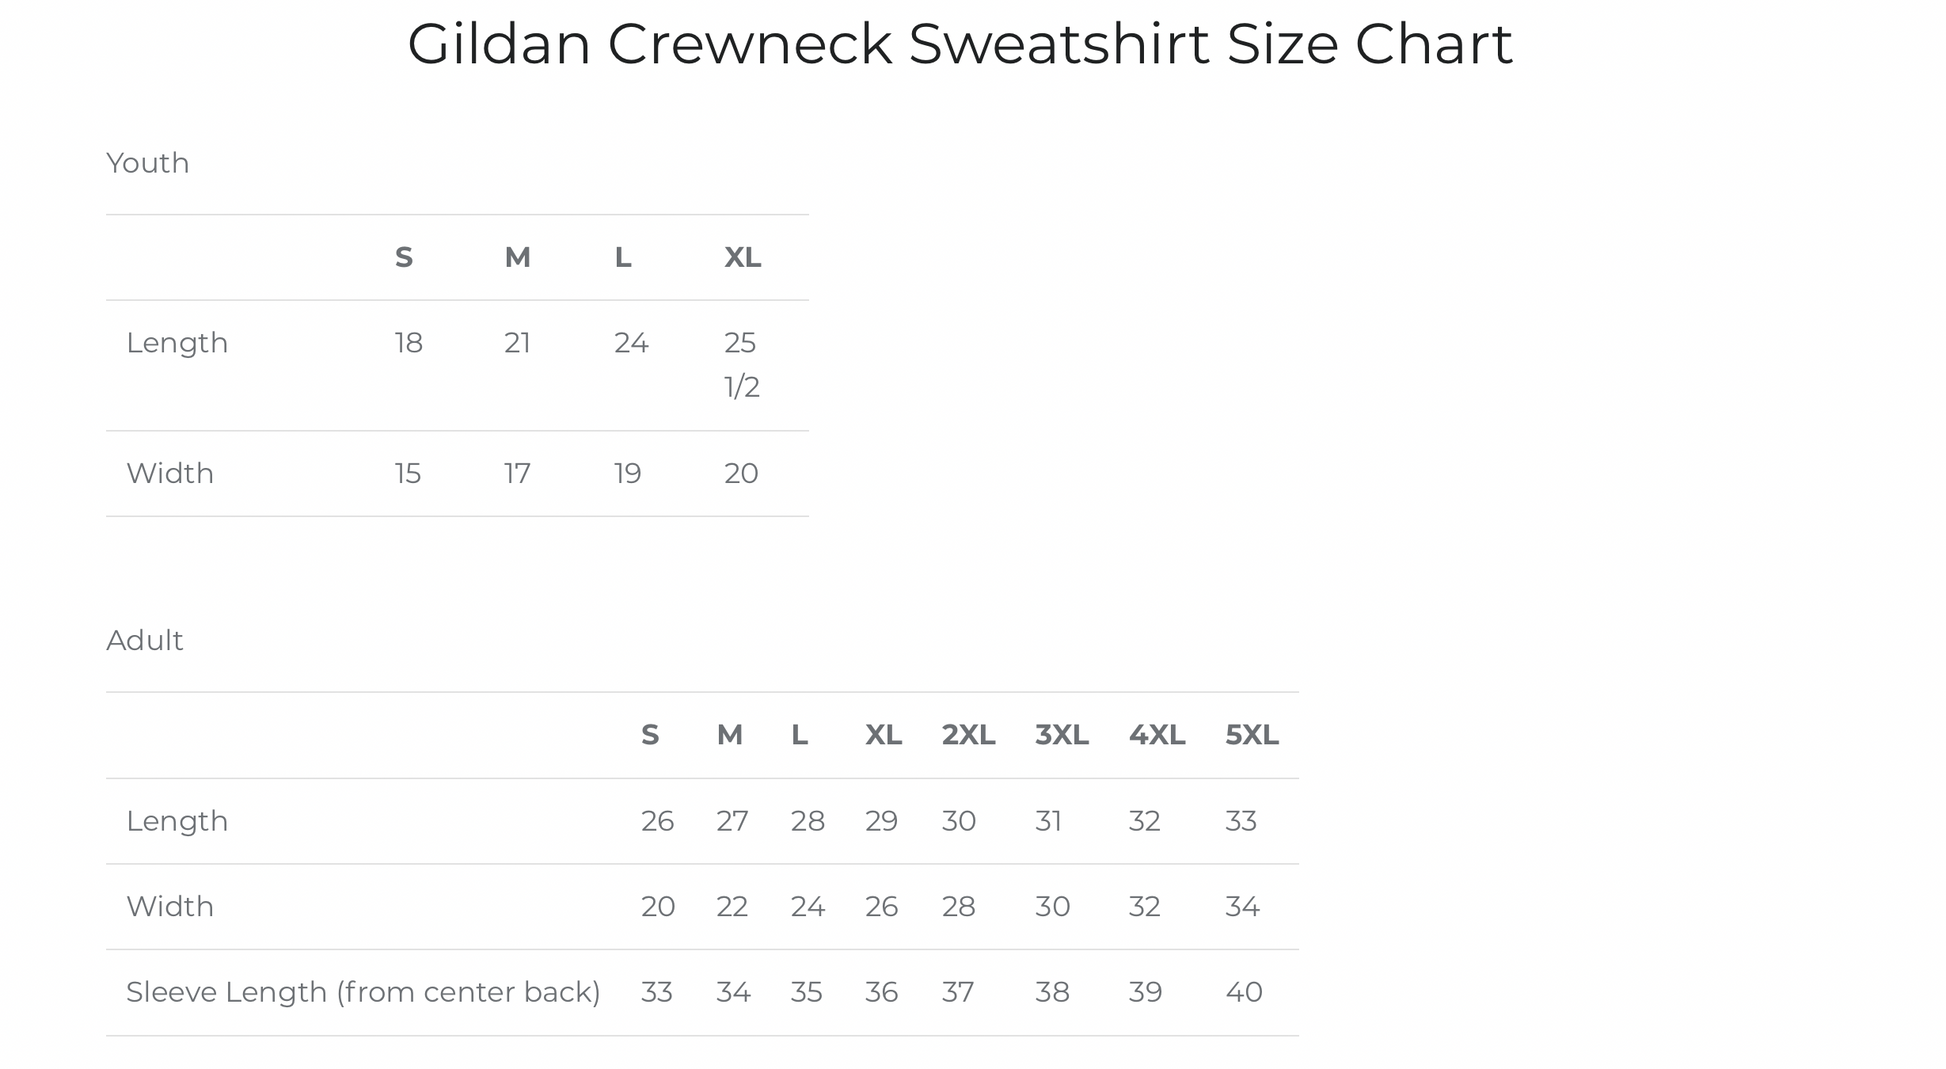Click the Adult 5XL sleeve length value 40
Viewport: 1946px width, 1069px height.
[x=1243, y=992]
